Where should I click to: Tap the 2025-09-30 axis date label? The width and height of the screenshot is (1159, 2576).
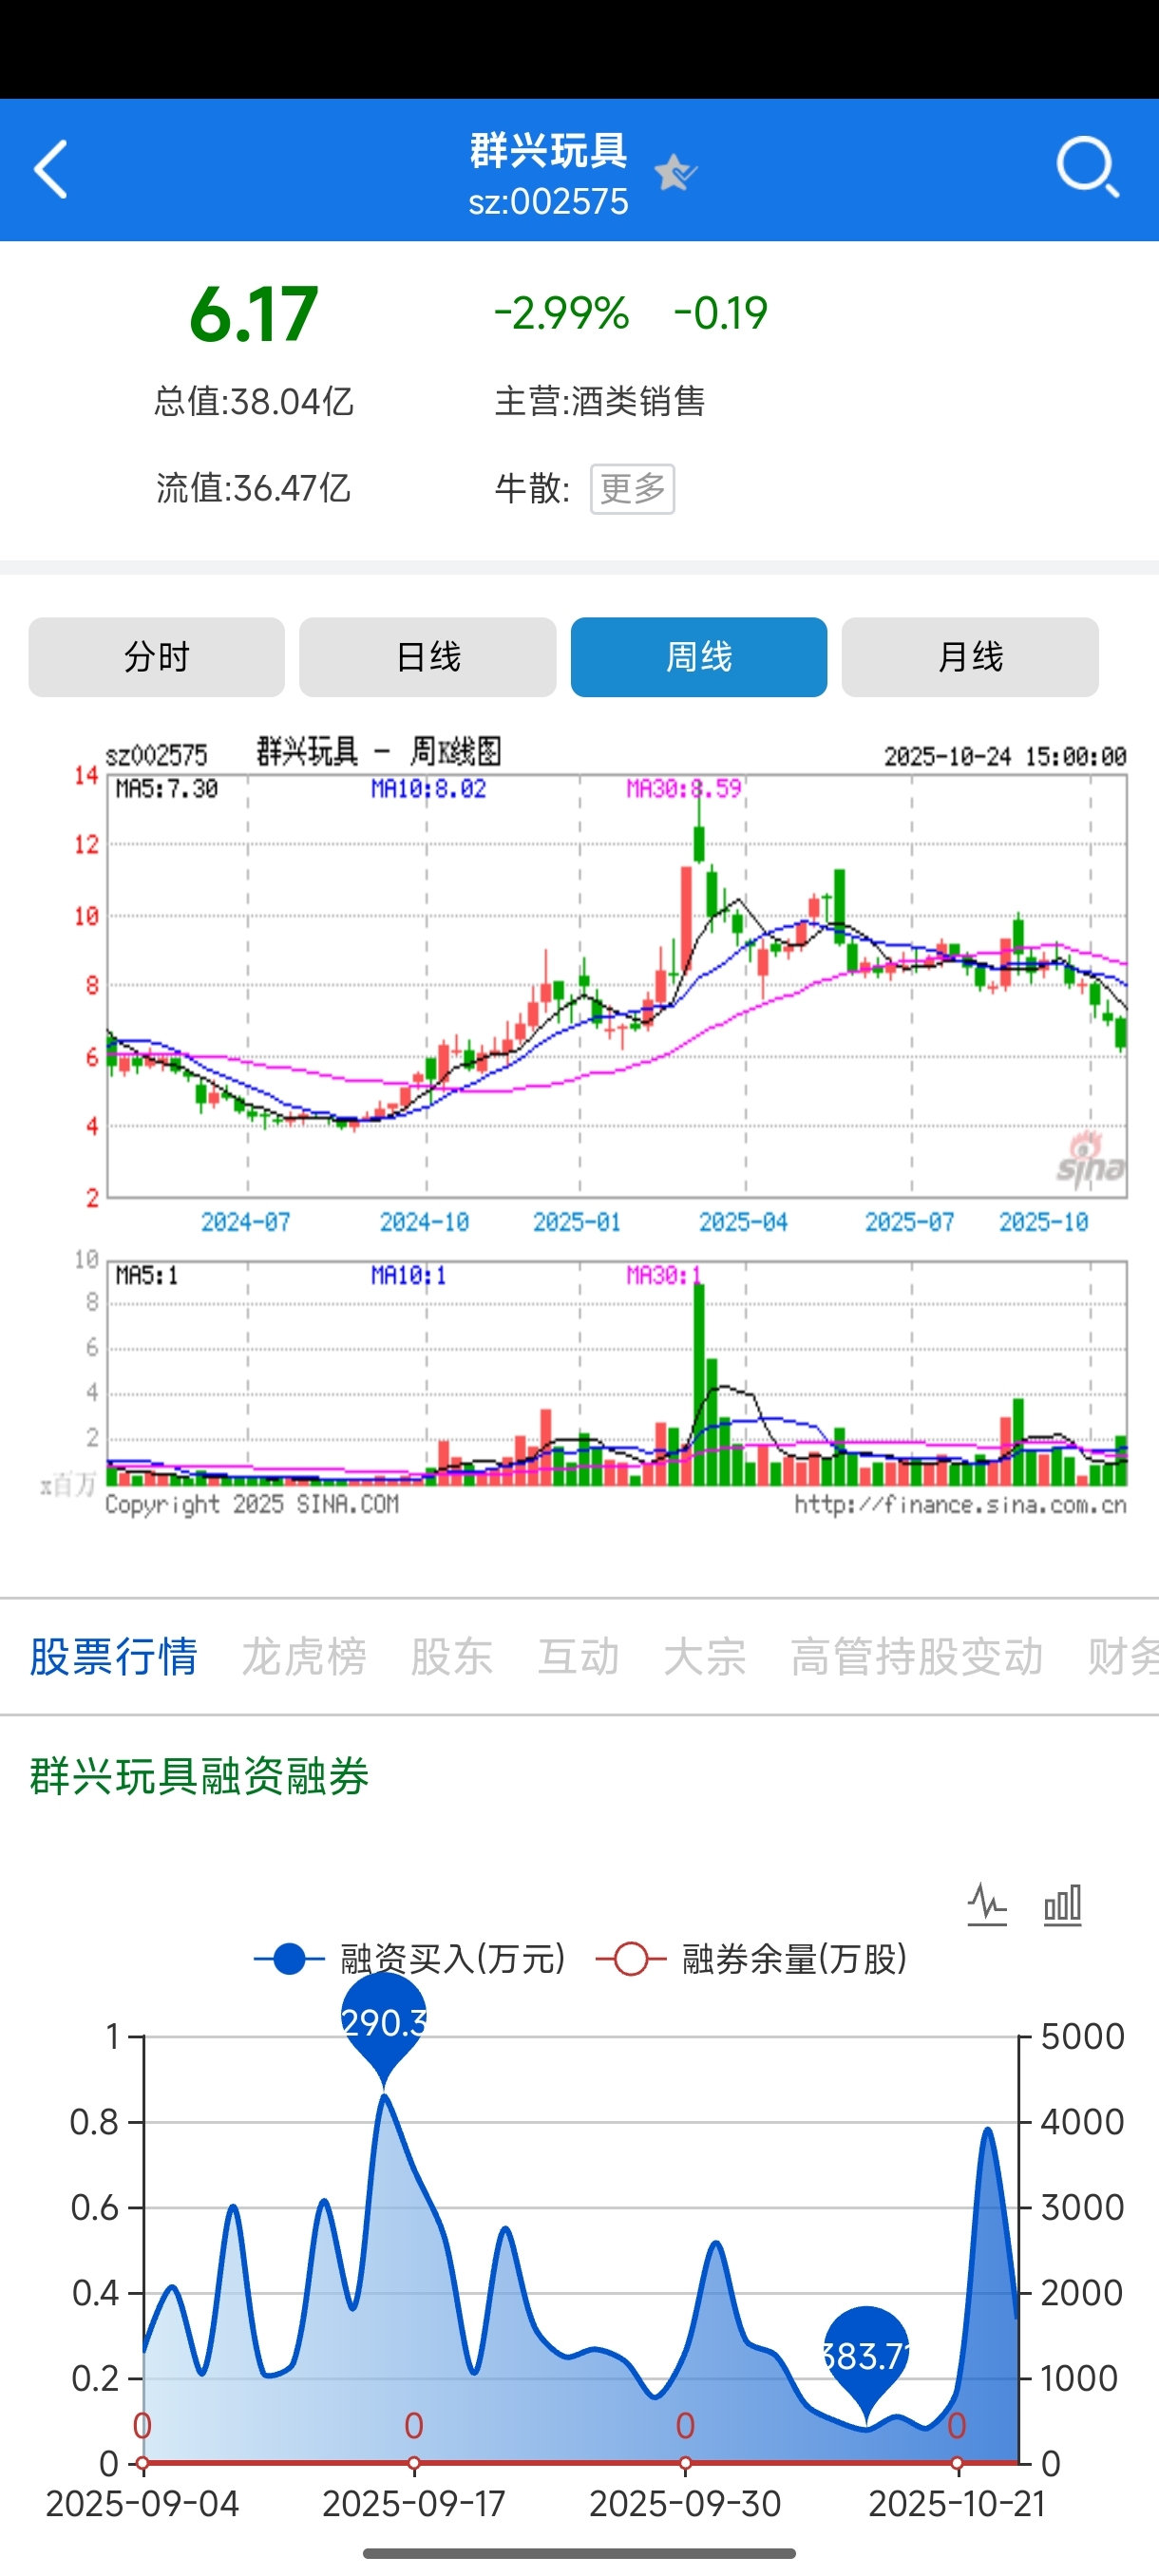[685, 2504]
